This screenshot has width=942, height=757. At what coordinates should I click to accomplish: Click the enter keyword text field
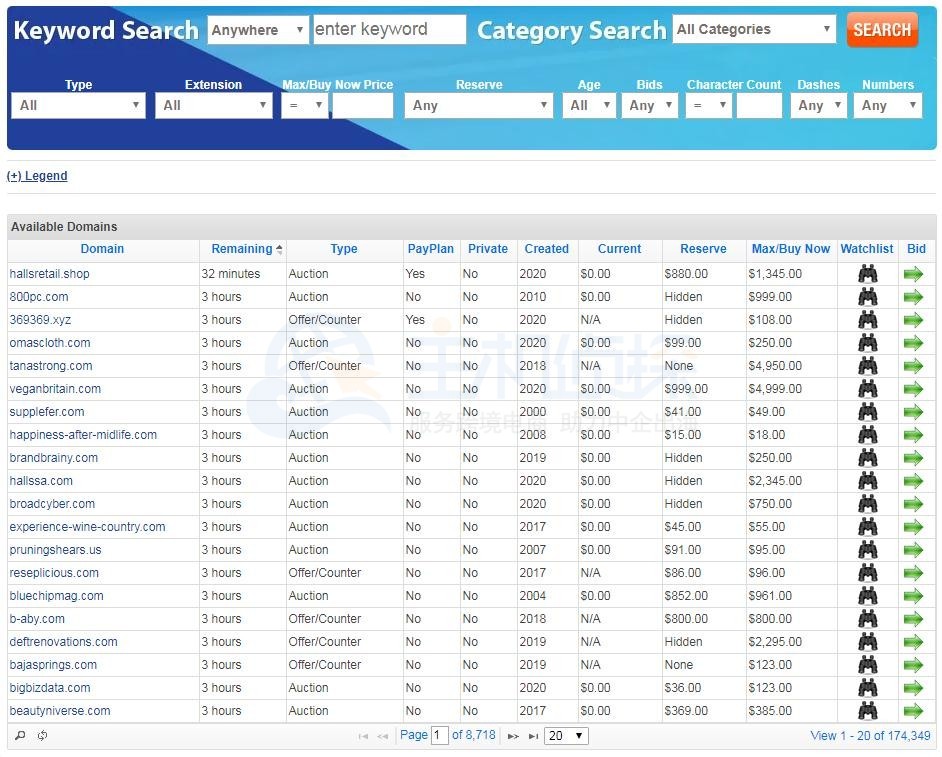point(389,30)
